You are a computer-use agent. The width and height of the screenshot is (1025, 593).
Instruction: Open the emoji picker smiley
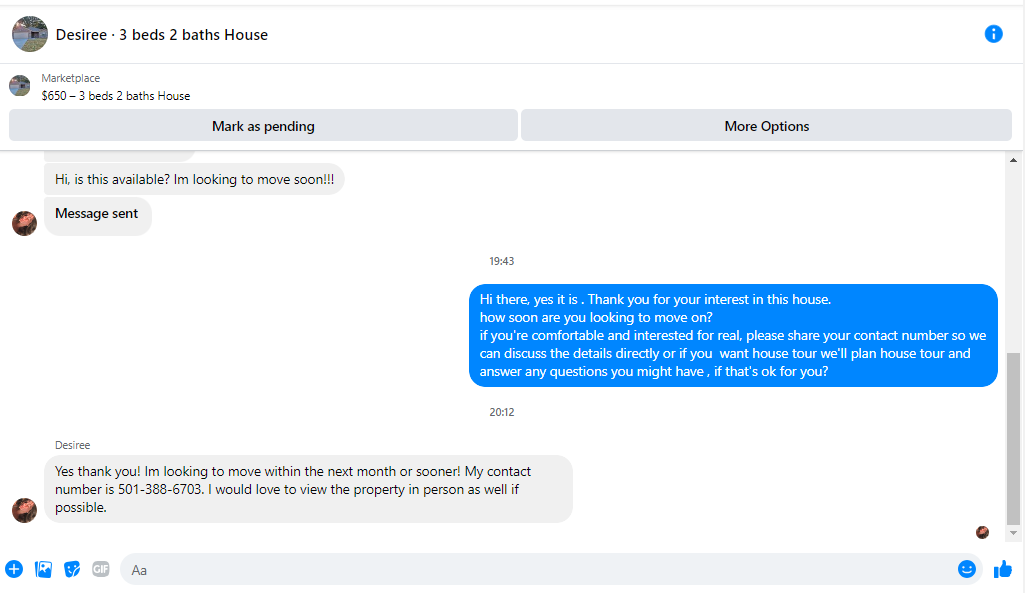click(x=966, y=569)
